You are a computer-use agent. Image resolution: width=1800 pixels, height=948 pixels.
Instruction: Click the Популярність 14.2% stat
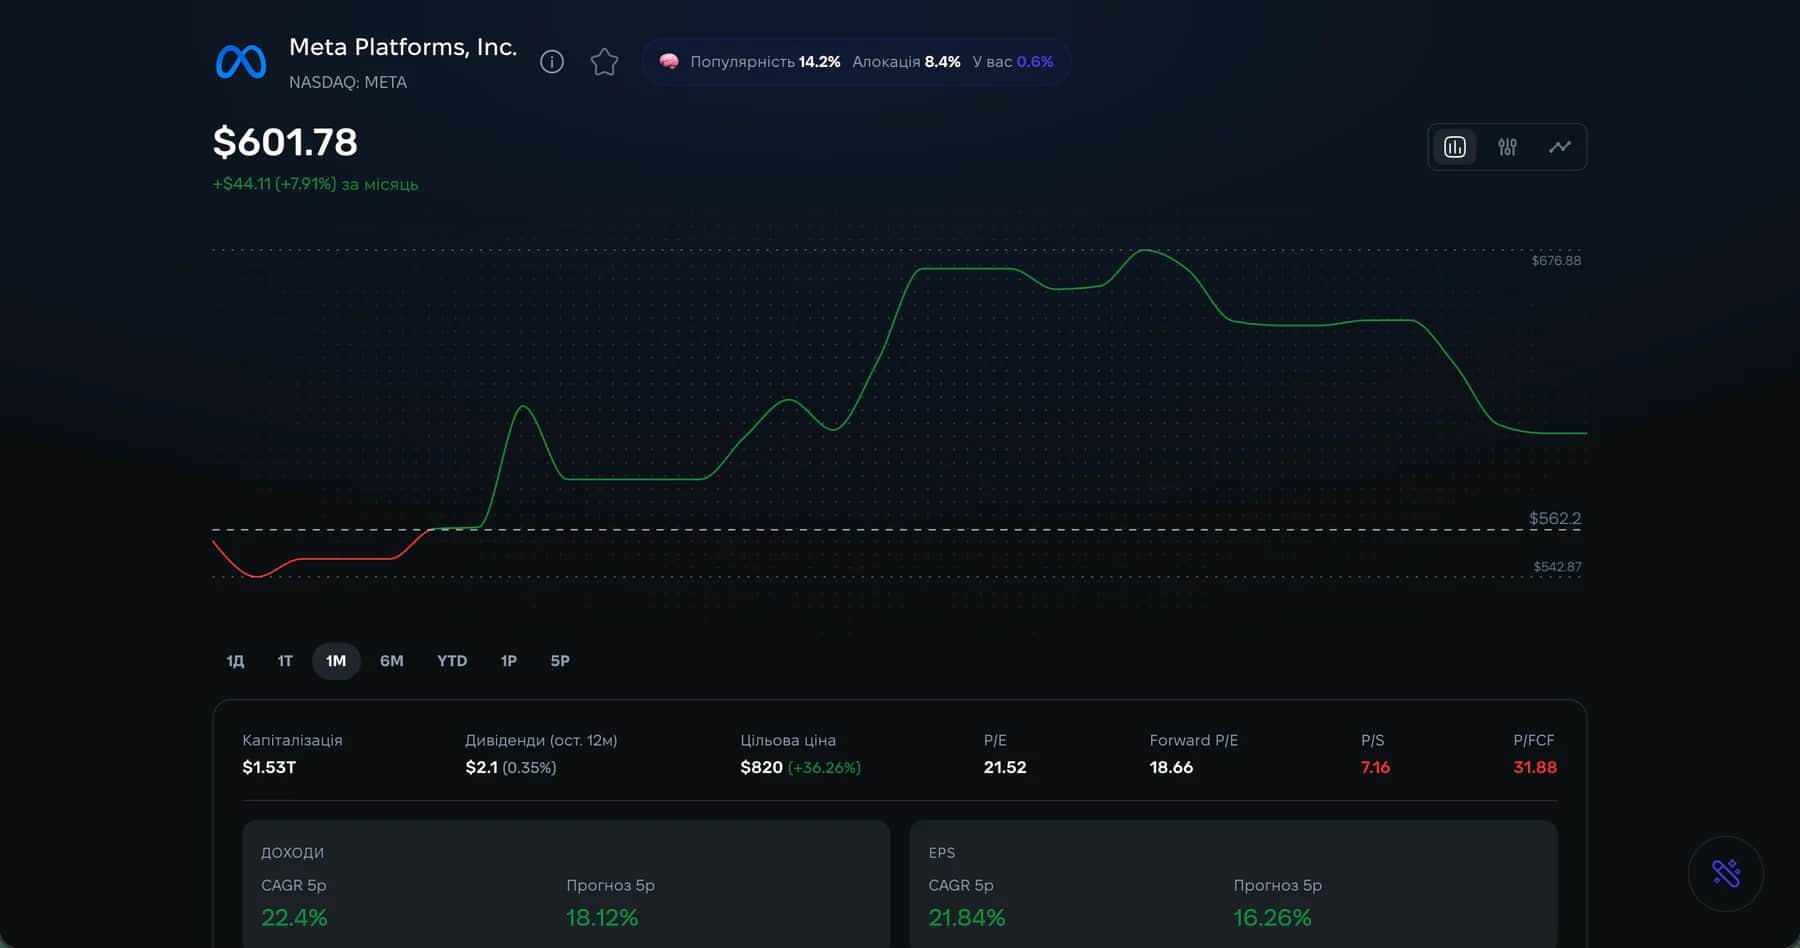pyautogui.click(x=765, y=62)
